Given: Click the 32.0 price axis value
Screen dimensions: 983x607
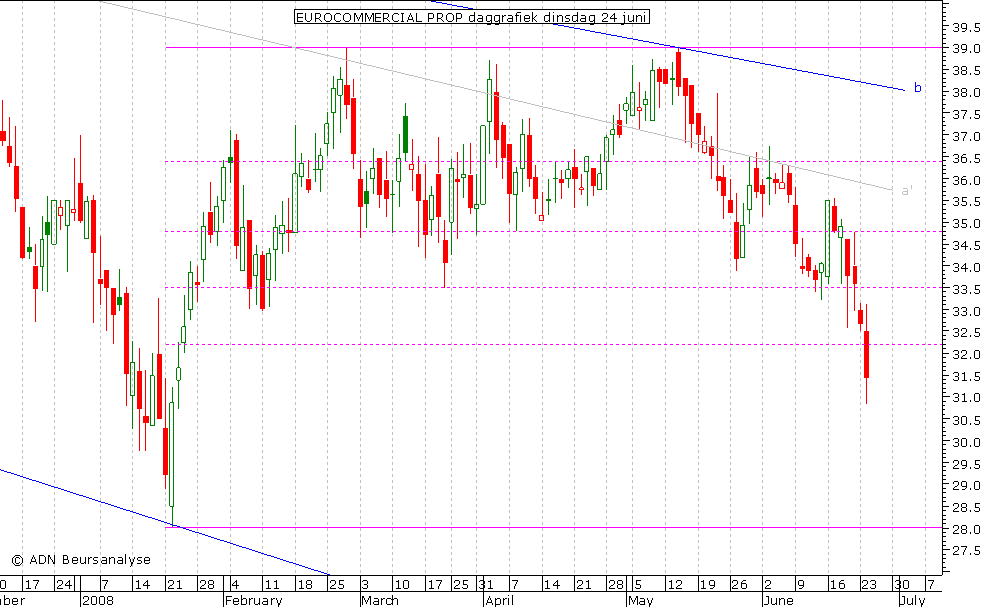Looking at the screenshot, I should [966, 355].
